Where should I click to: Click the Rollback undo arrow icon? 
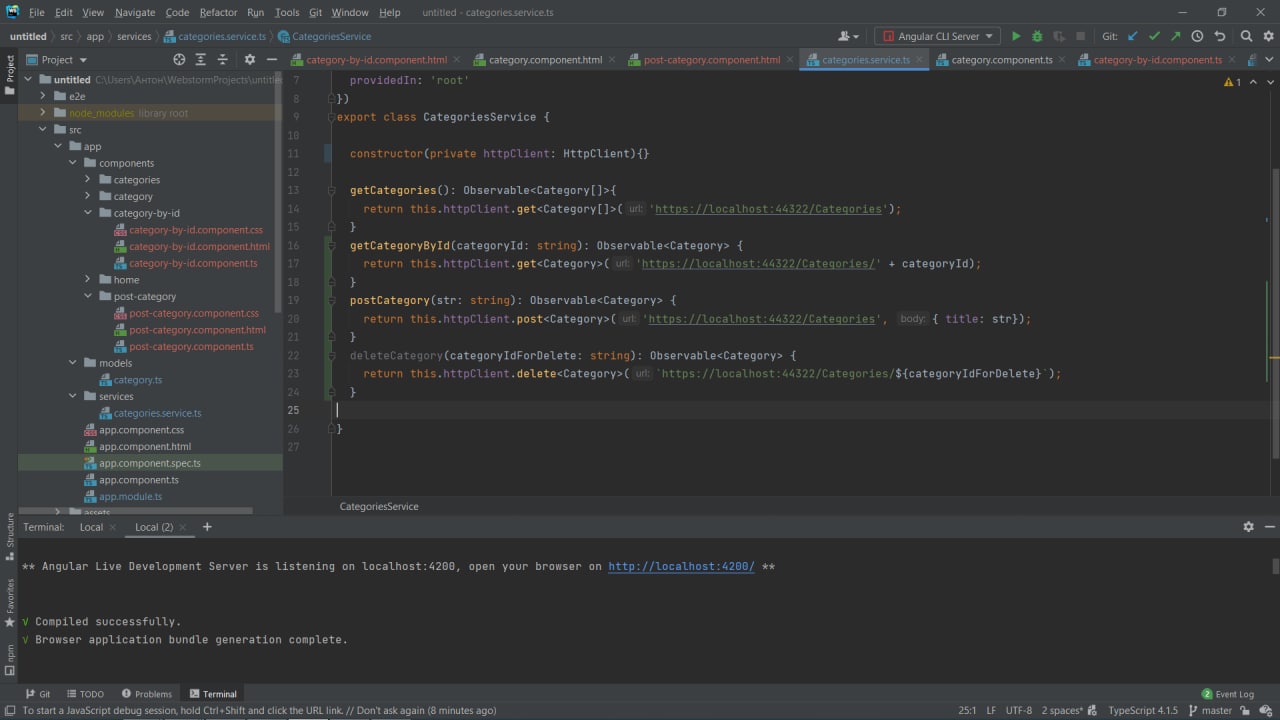1219,36
